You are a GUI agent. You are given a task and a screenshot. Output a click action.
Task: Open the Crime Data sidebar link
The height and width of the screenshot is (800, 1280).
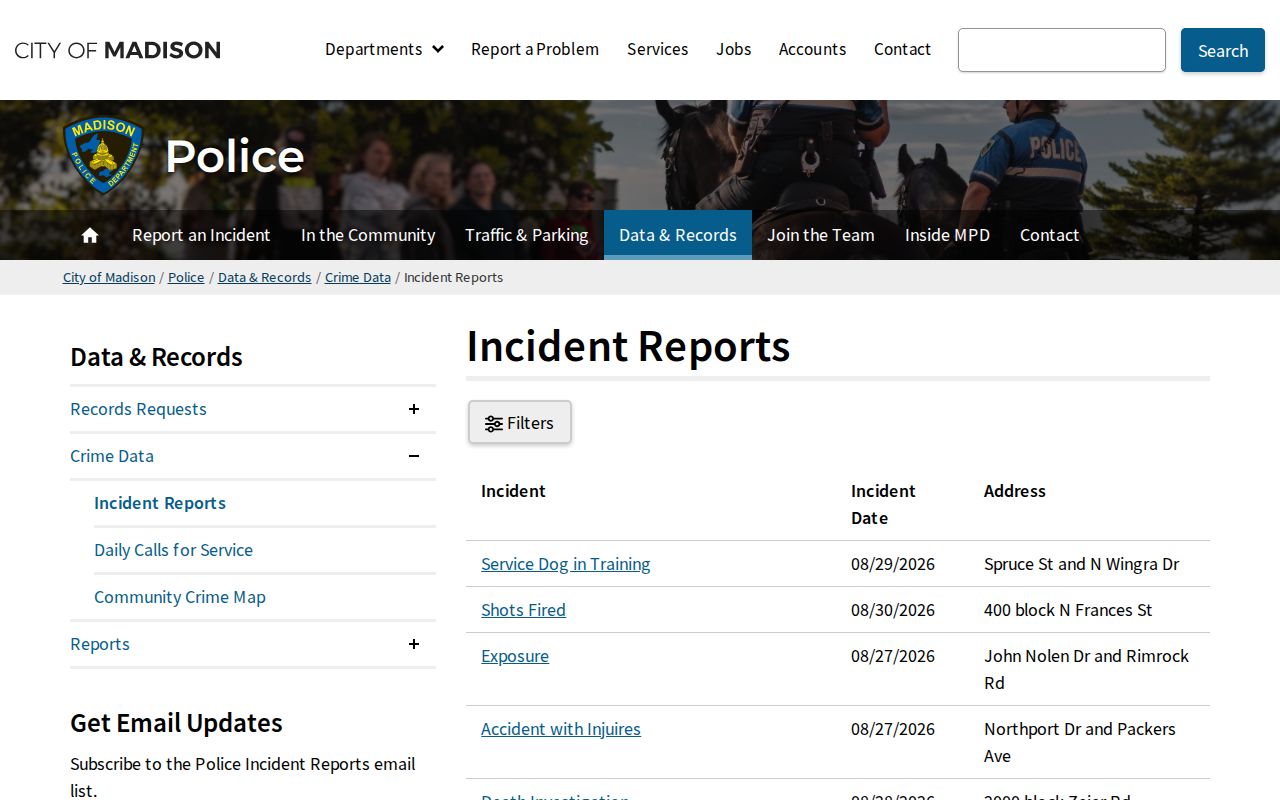112,456
